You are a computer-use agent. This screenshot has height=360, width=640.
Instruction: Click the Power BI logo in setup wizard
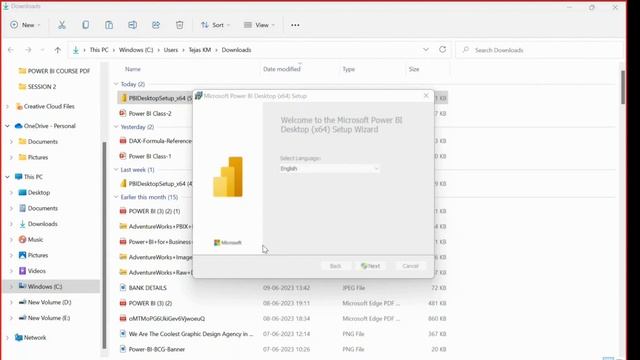tap(228, 177)
